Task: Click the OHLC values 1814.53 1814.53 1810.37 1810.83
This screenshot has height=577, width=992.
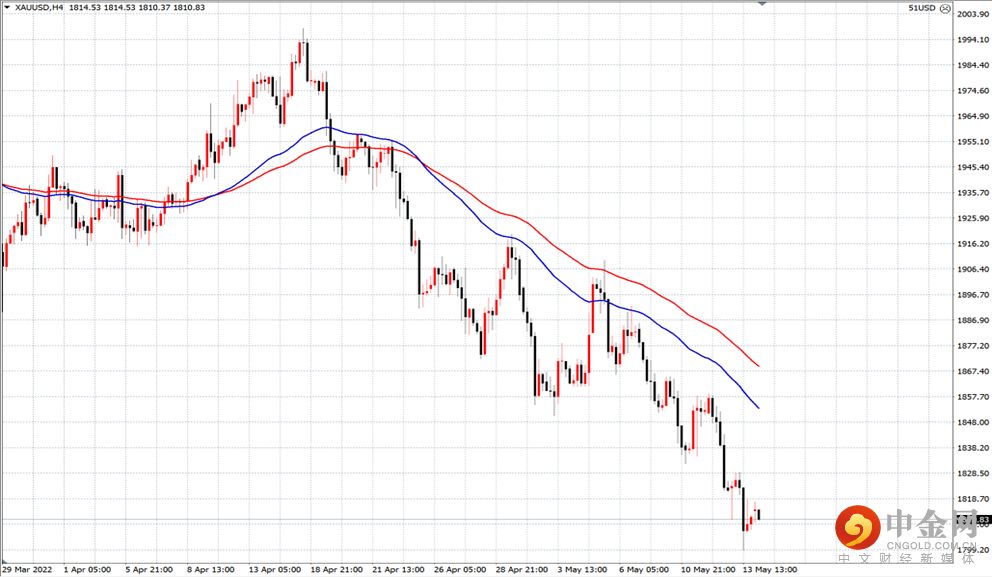Action: [x=137, y=8]
